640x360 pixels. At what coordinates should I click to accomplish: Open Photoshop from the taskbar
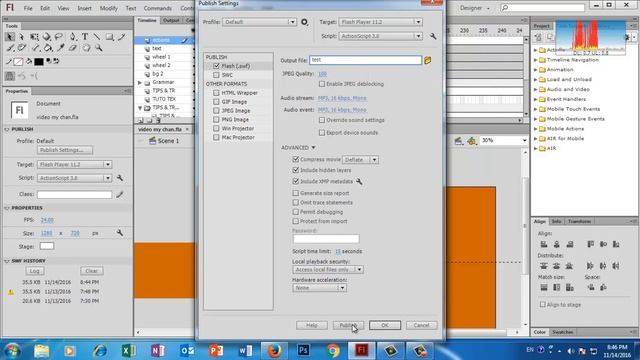303,350
